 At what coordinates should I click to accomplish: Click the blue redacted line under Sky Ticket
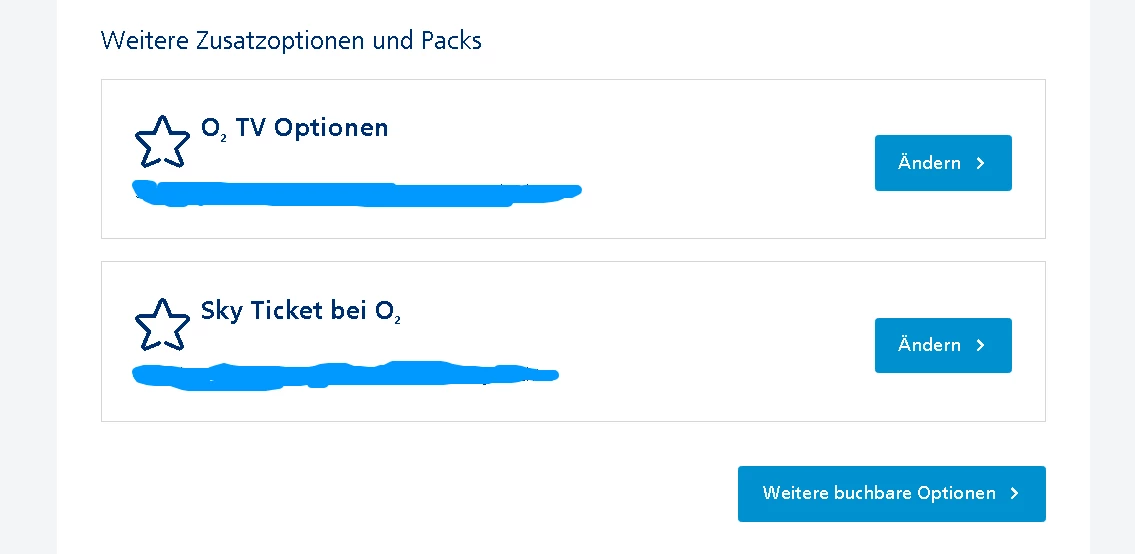click(345, 375)
